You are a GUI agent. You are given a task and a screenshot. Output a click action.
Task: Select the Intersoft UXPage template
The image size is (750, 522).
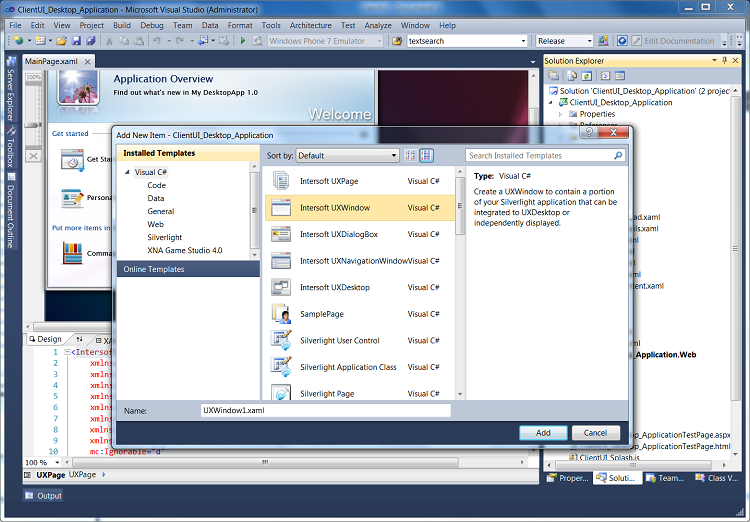point(359,181)
